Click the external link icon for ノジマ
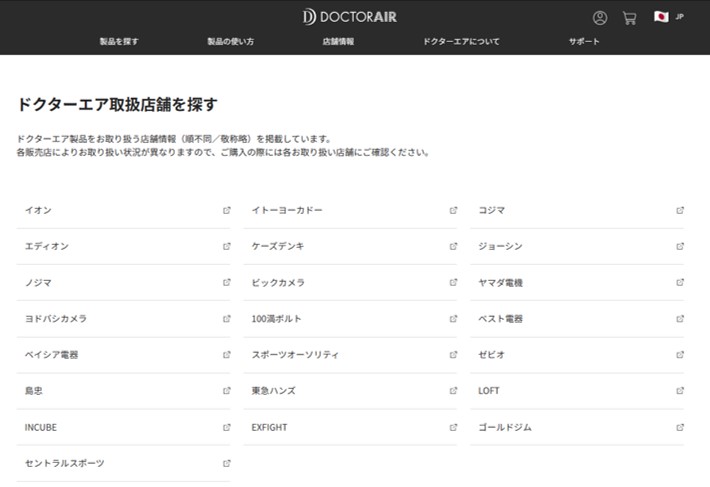The height and width of the screenshot is (487, 710). (x=226, y=282)
